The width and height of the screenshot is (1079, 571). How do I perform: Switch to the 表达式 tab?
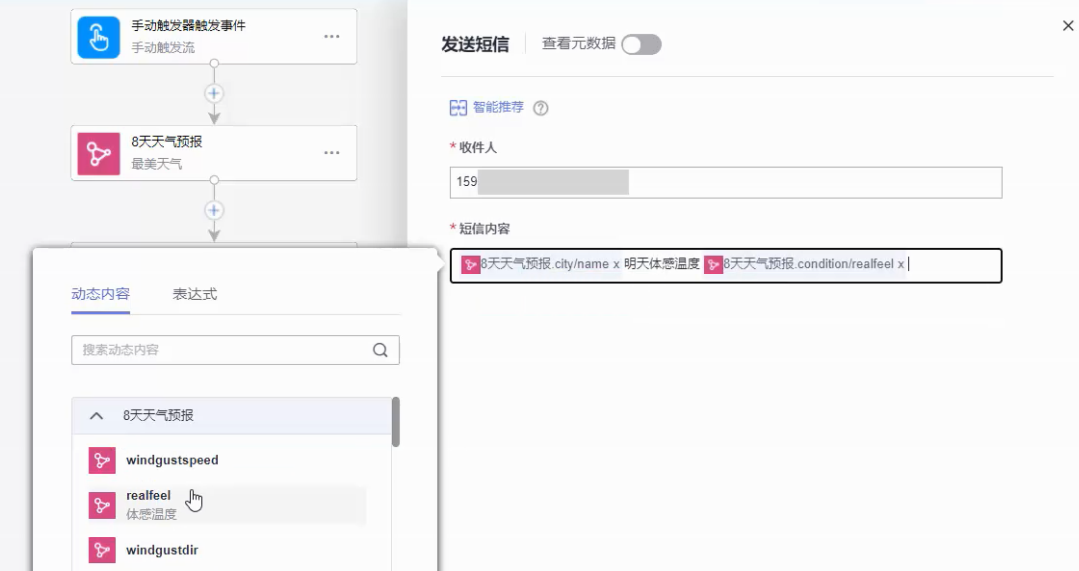(195, 294)
